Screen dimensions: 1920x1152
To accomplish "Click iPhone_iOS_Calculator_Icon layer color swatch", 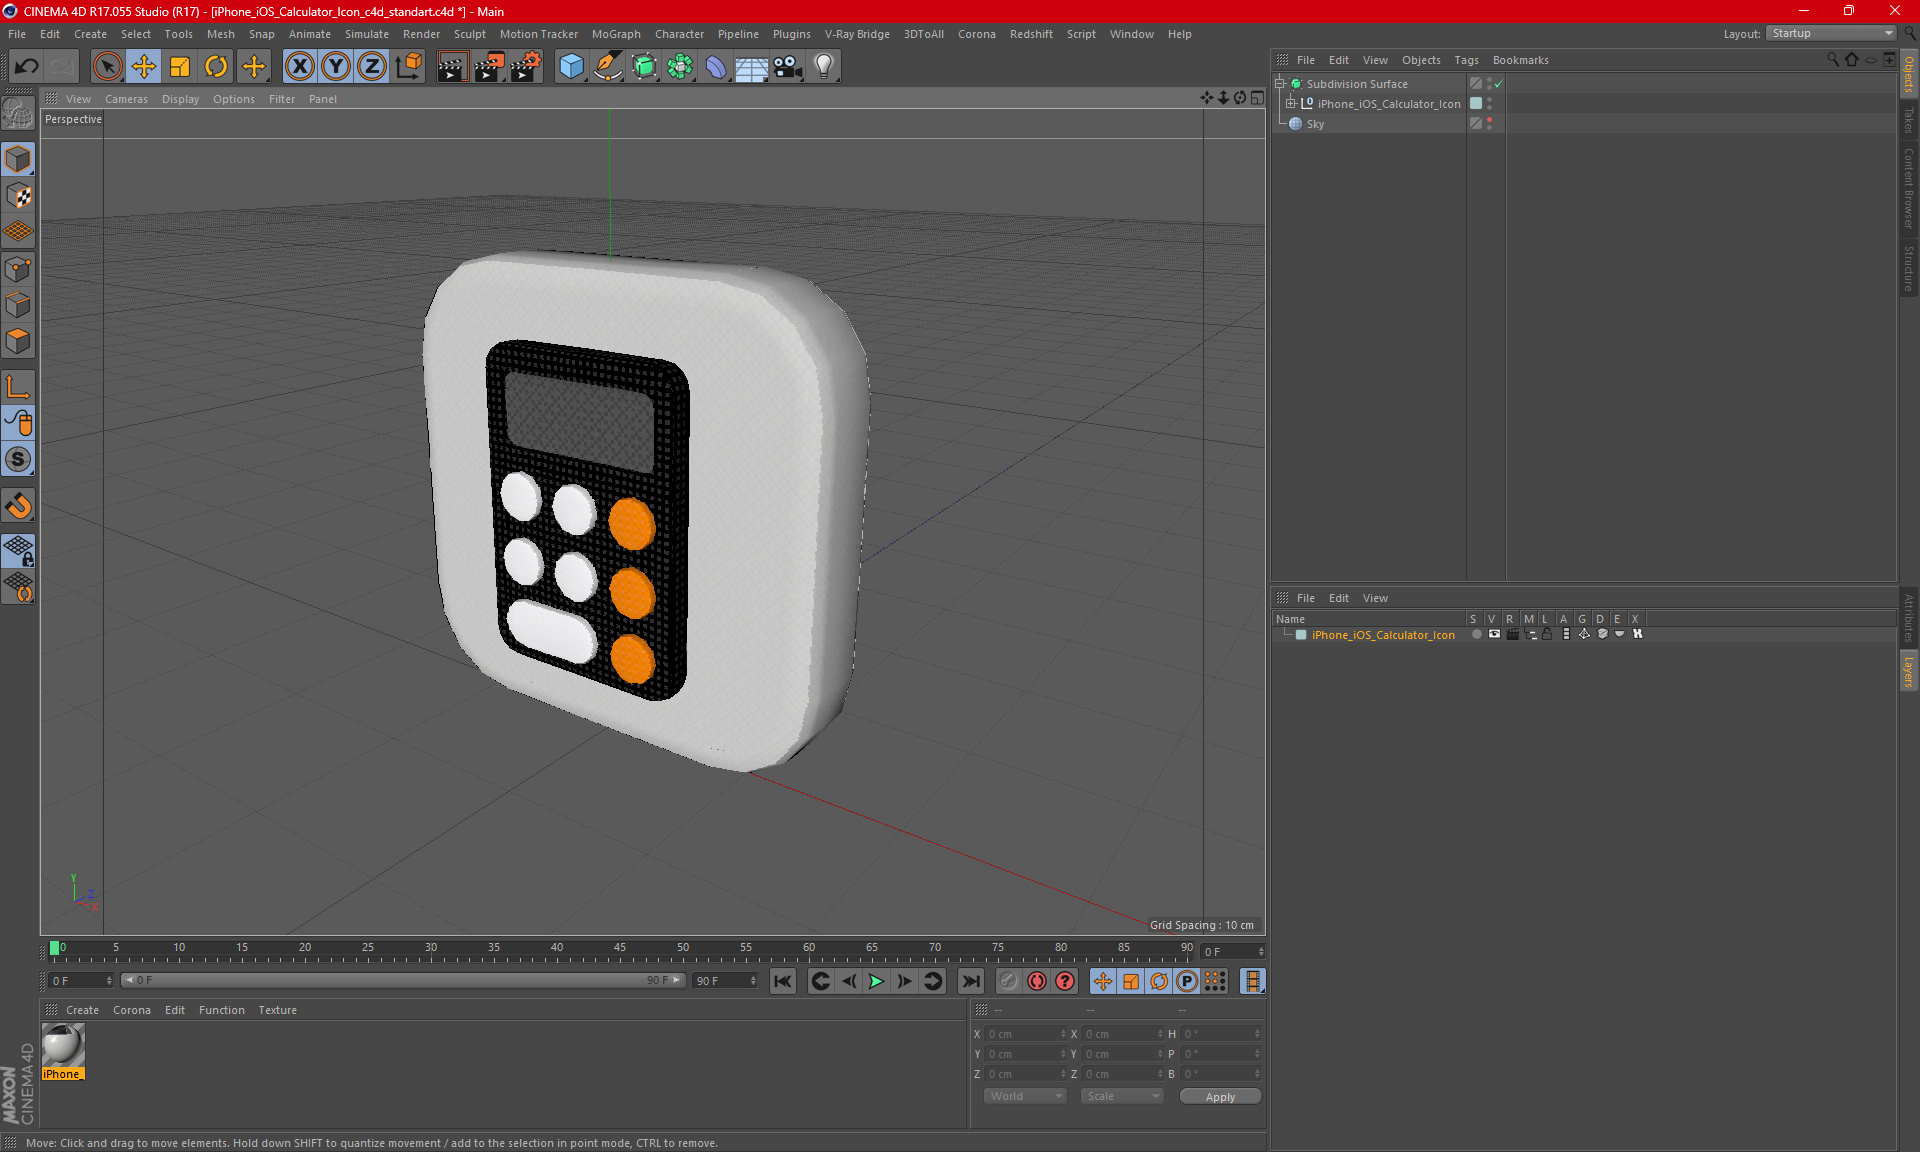I will [1301, 635].
